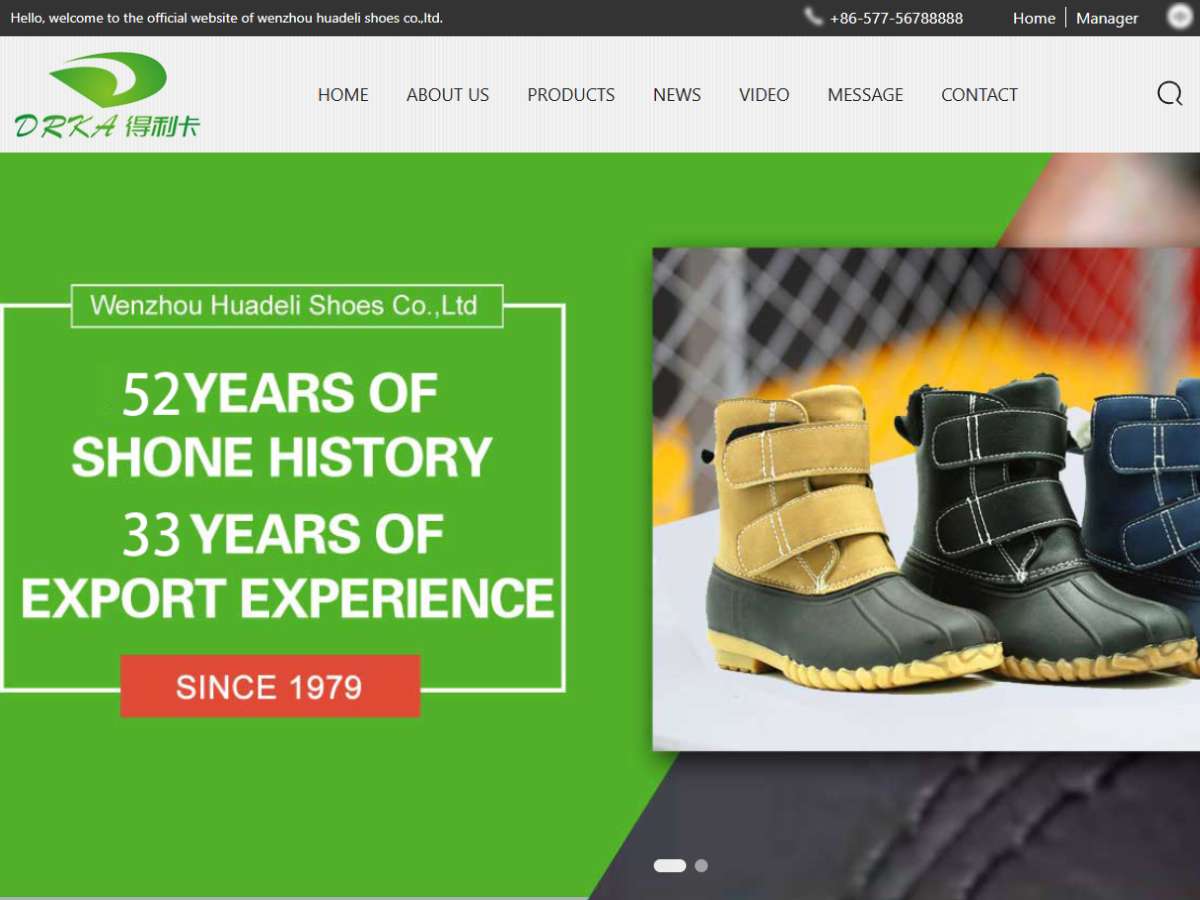
Task: Navigate to the VIDEO page
Action: point(764,95)
